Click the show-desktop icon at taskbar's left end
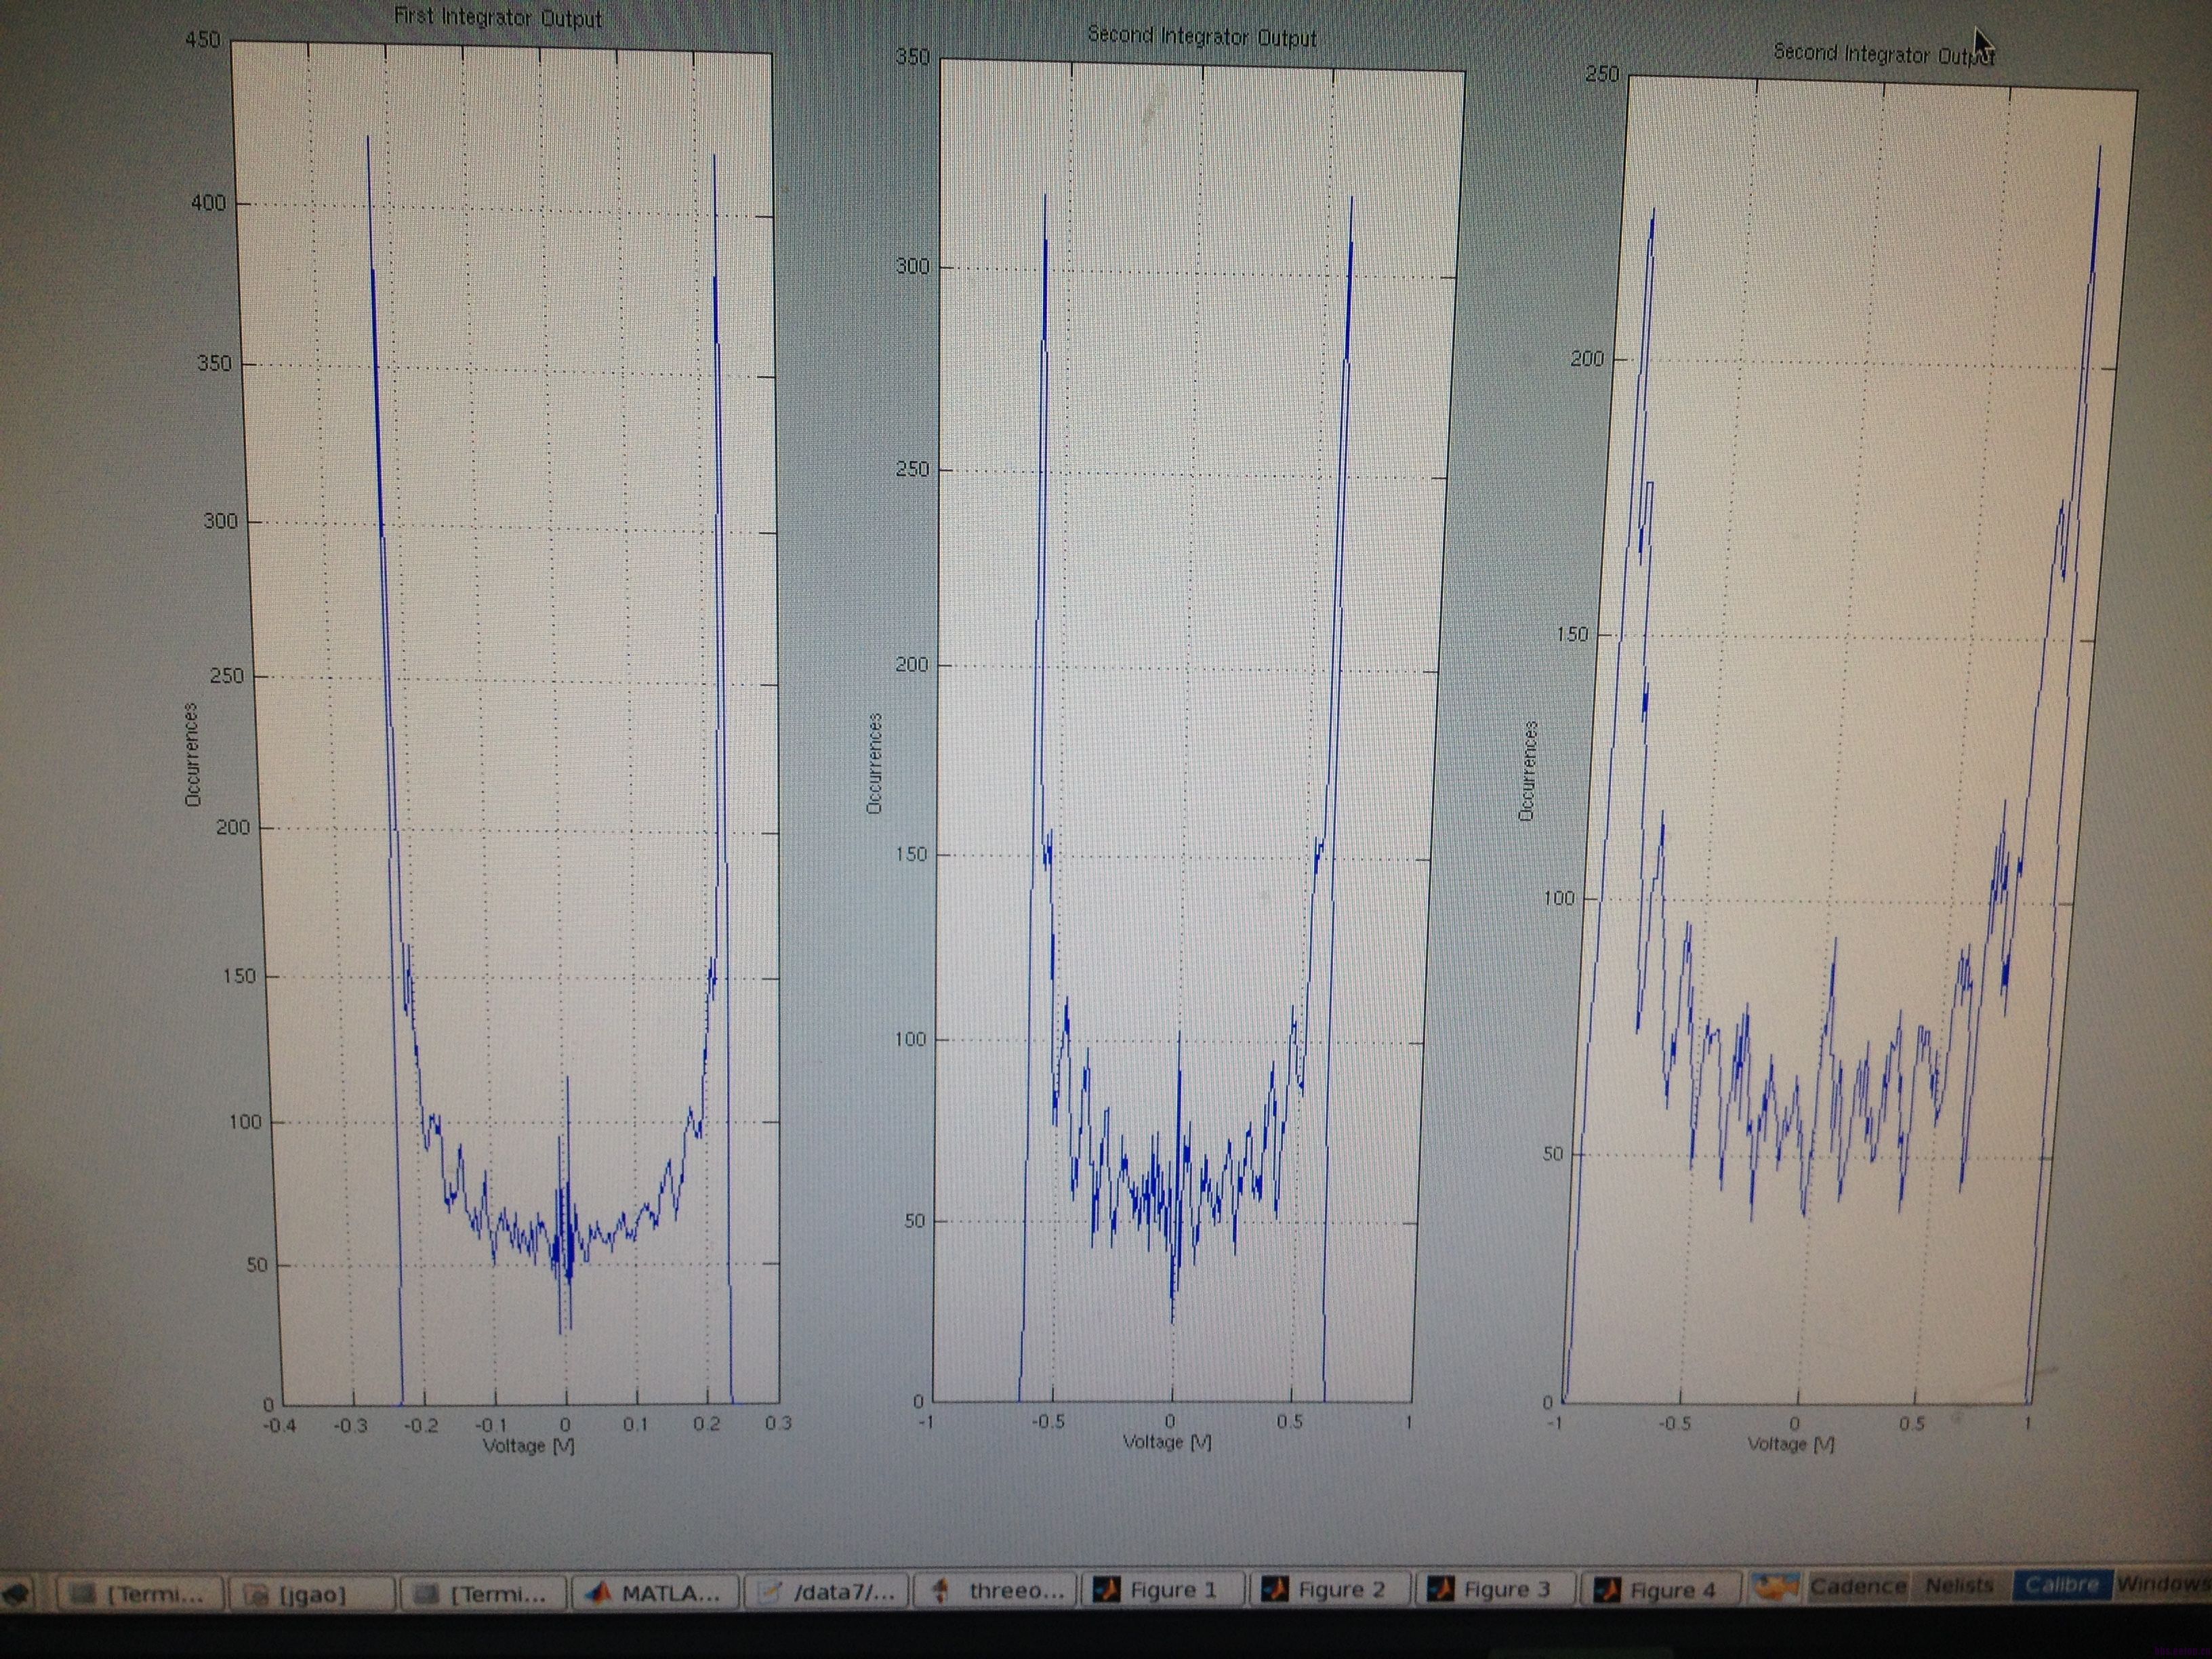Viewport: 2212px width, 1659px height. (x=17, y=1593)
